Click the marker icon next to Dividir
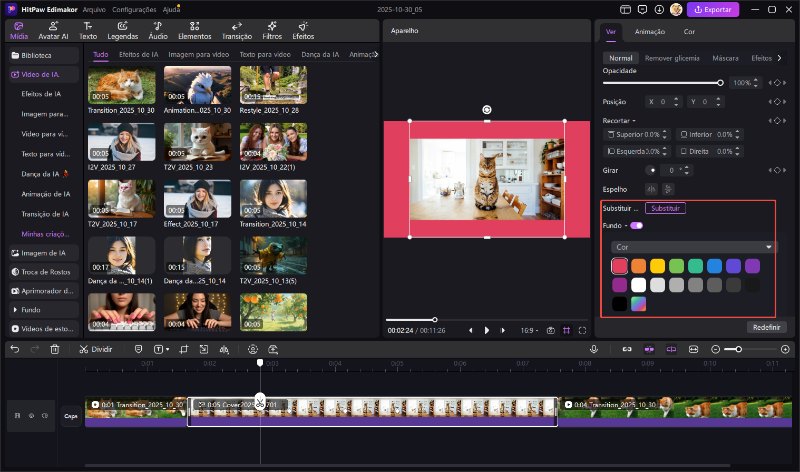Viewport: 800px width, 472px height. [x=138, y=349]
